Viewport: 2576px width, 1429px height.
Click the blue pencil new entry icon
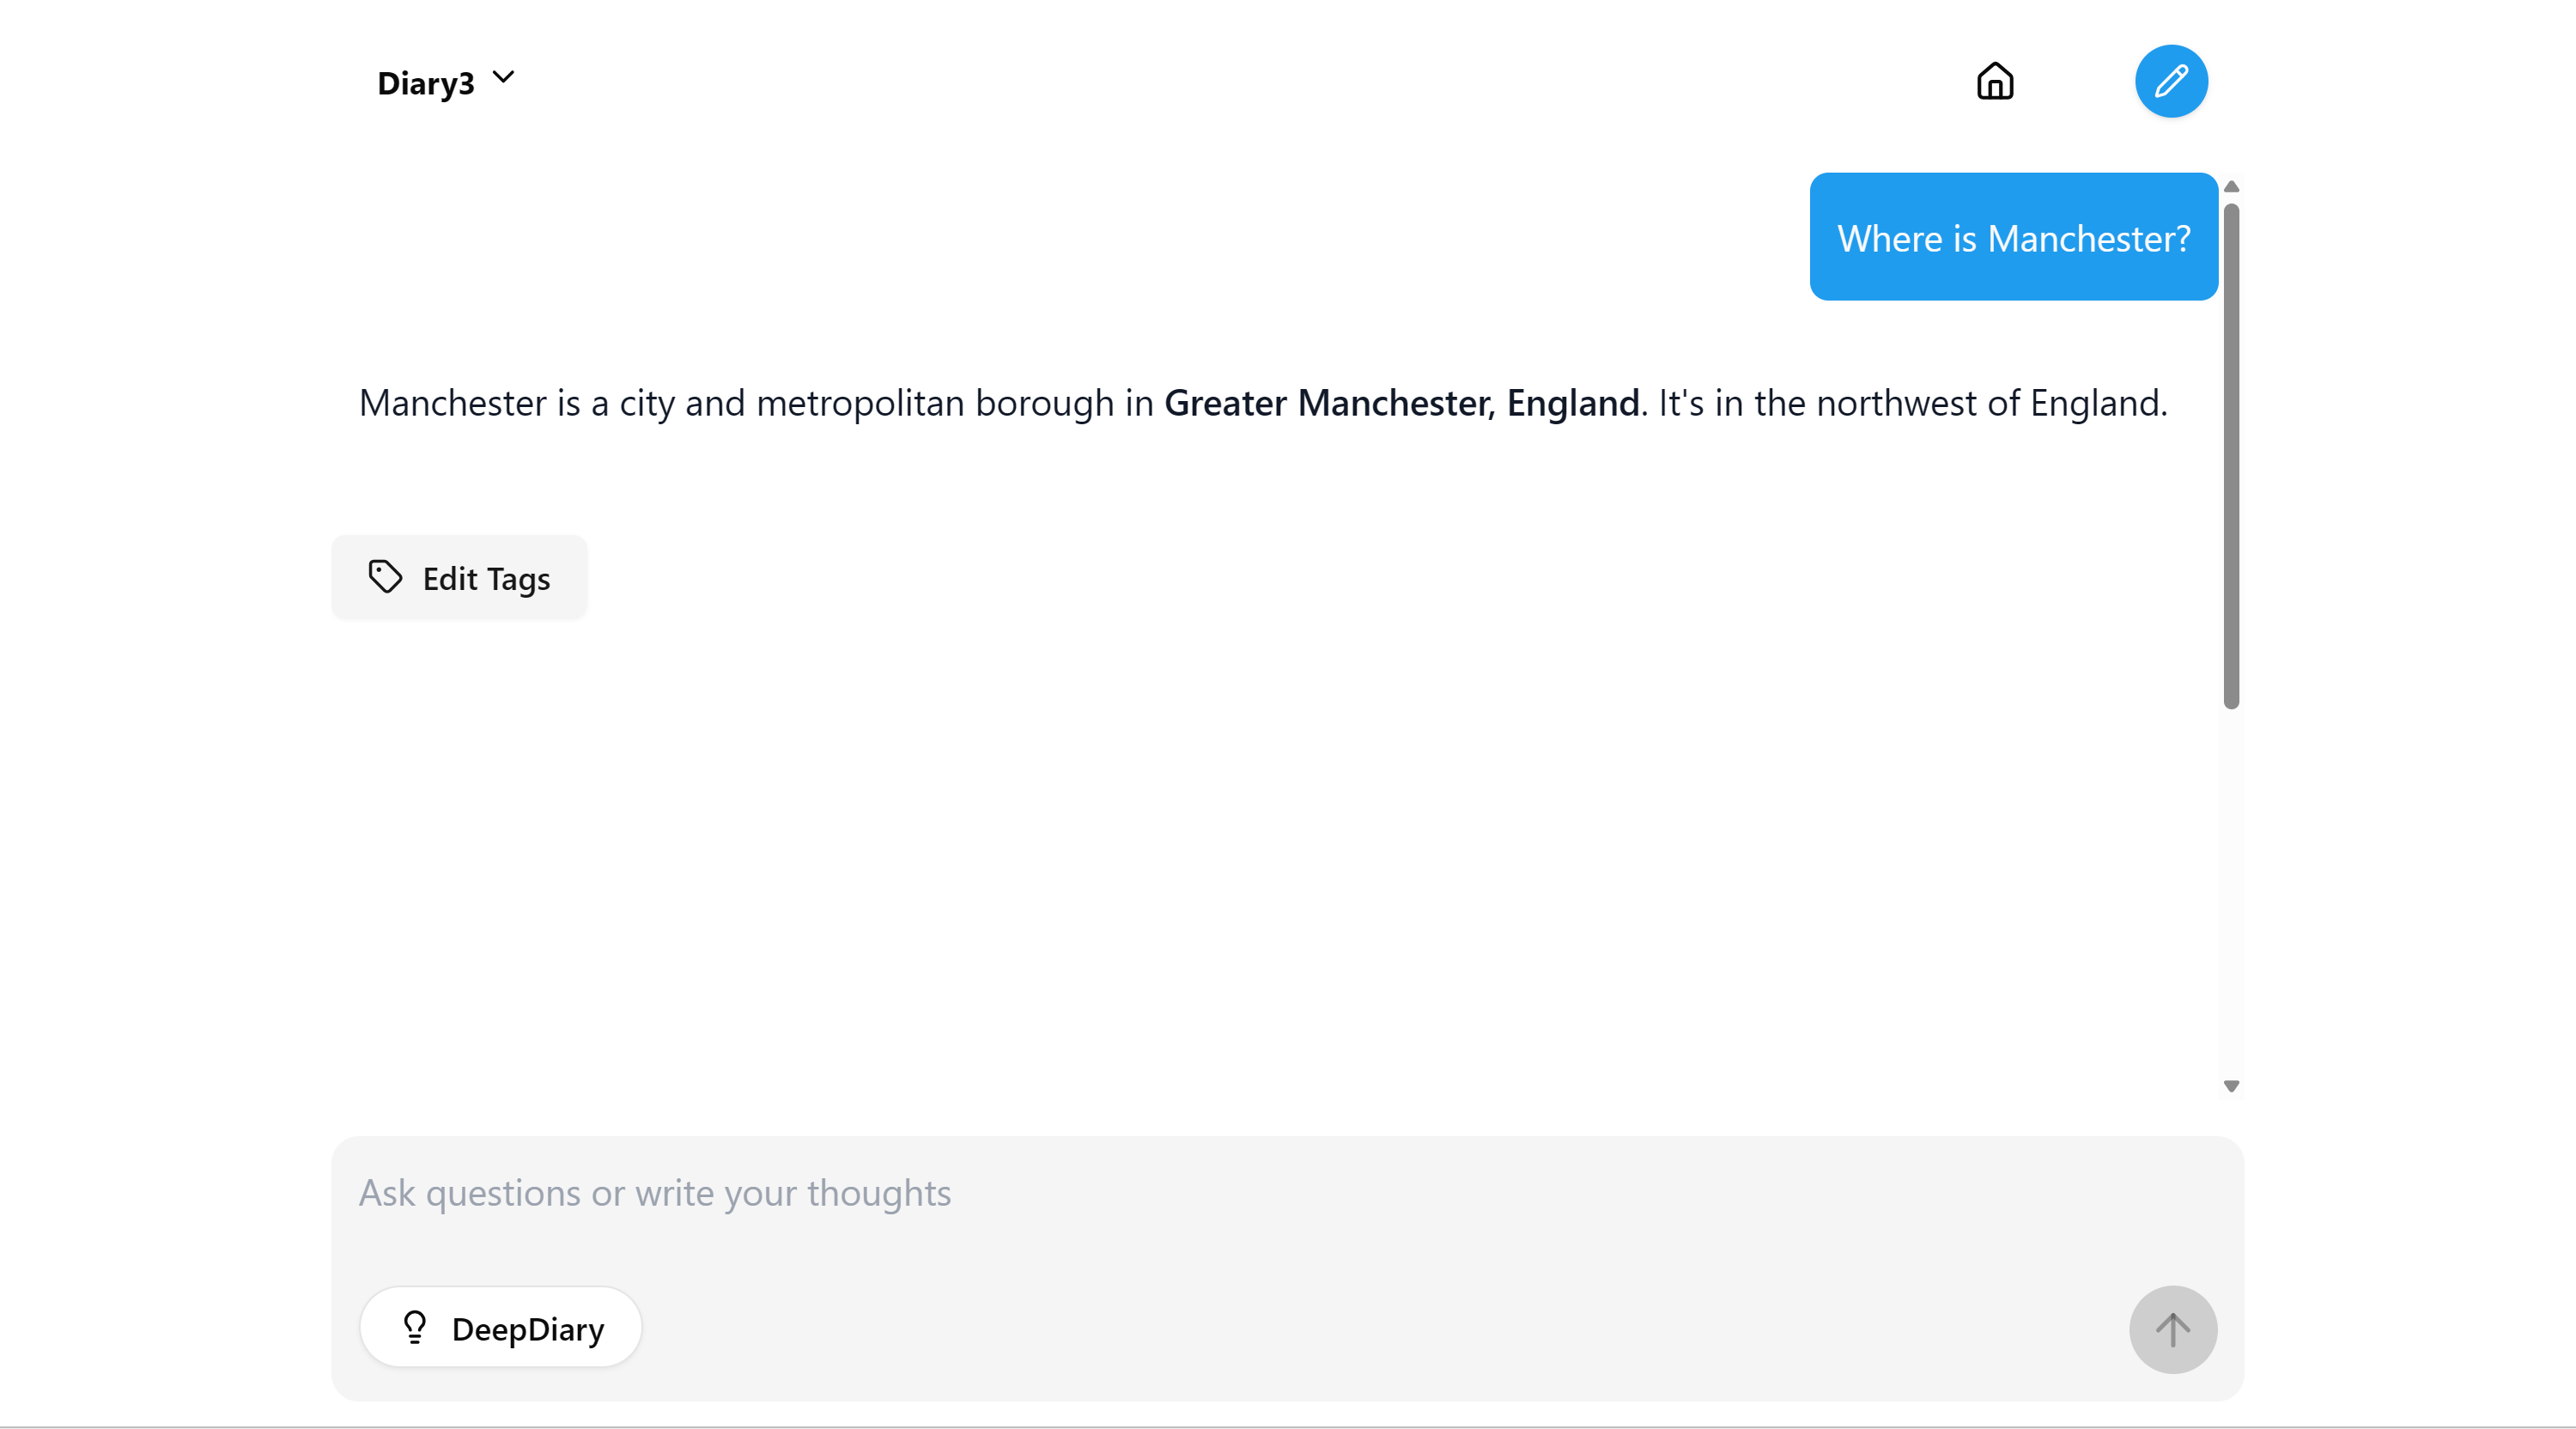click(2171, 81)
